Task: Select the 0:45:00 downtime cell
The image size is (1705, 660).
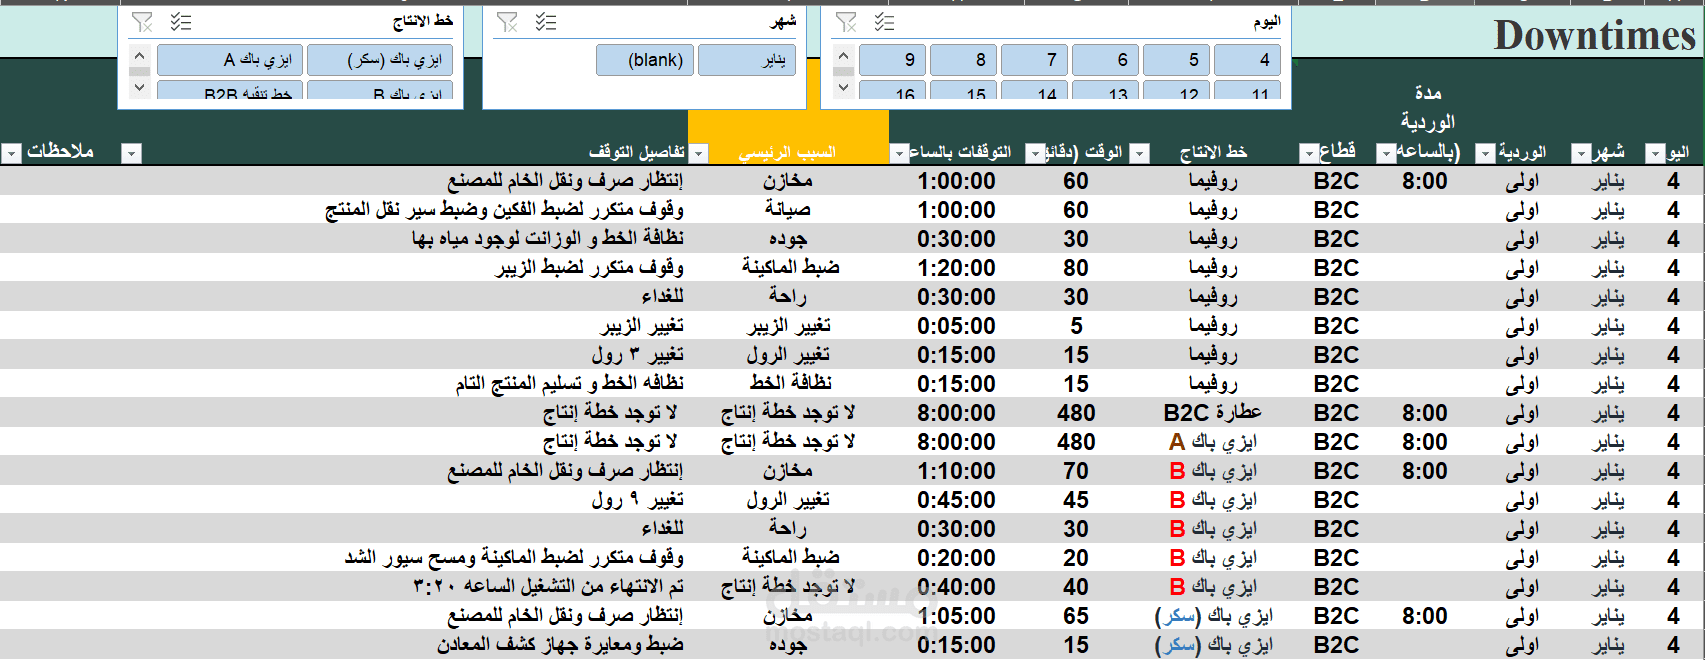Action: pos(956,500)
